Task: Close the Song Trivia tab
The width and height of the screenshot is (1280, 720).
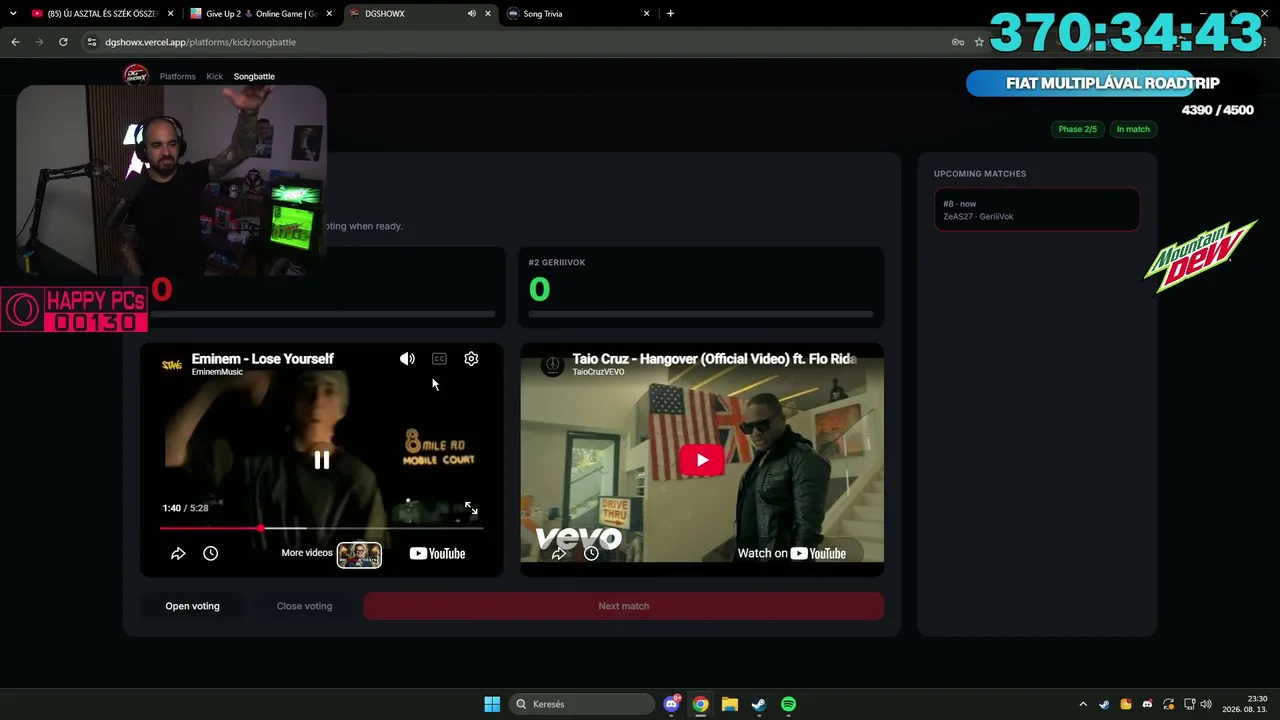Action: pos(646,14)
